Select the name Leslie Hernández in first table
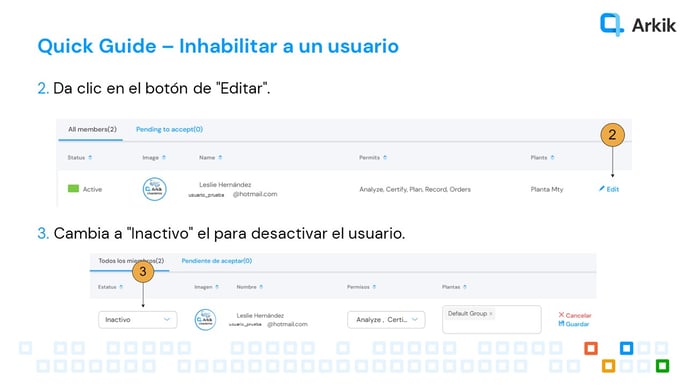The image size is (688, 387). tap(225, 185)
